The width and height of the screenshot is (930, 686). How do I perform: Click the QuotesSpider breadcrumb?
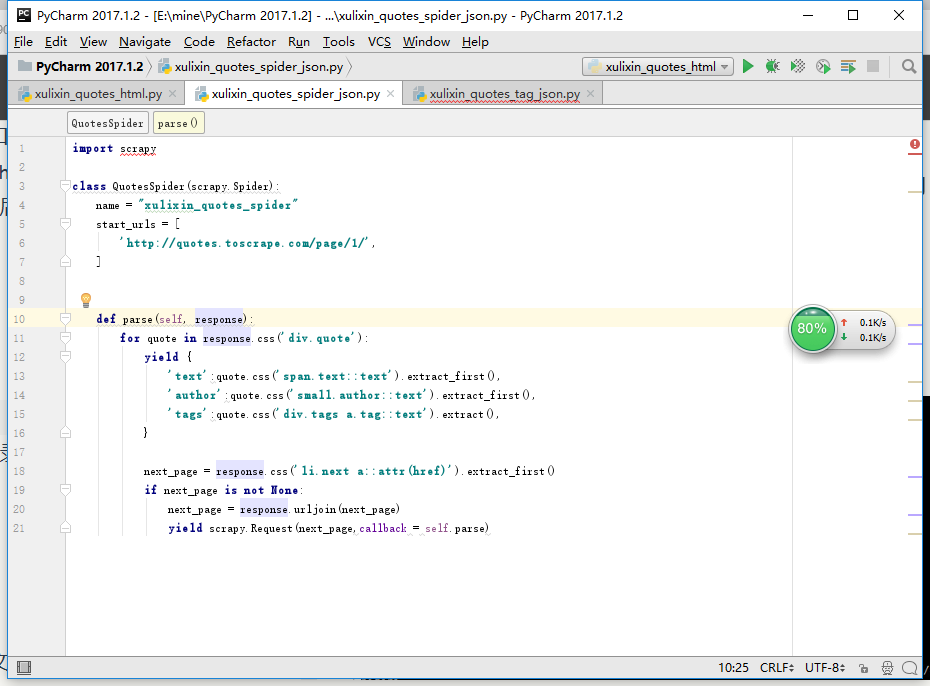pyautogui.click(x=107, y=123)
